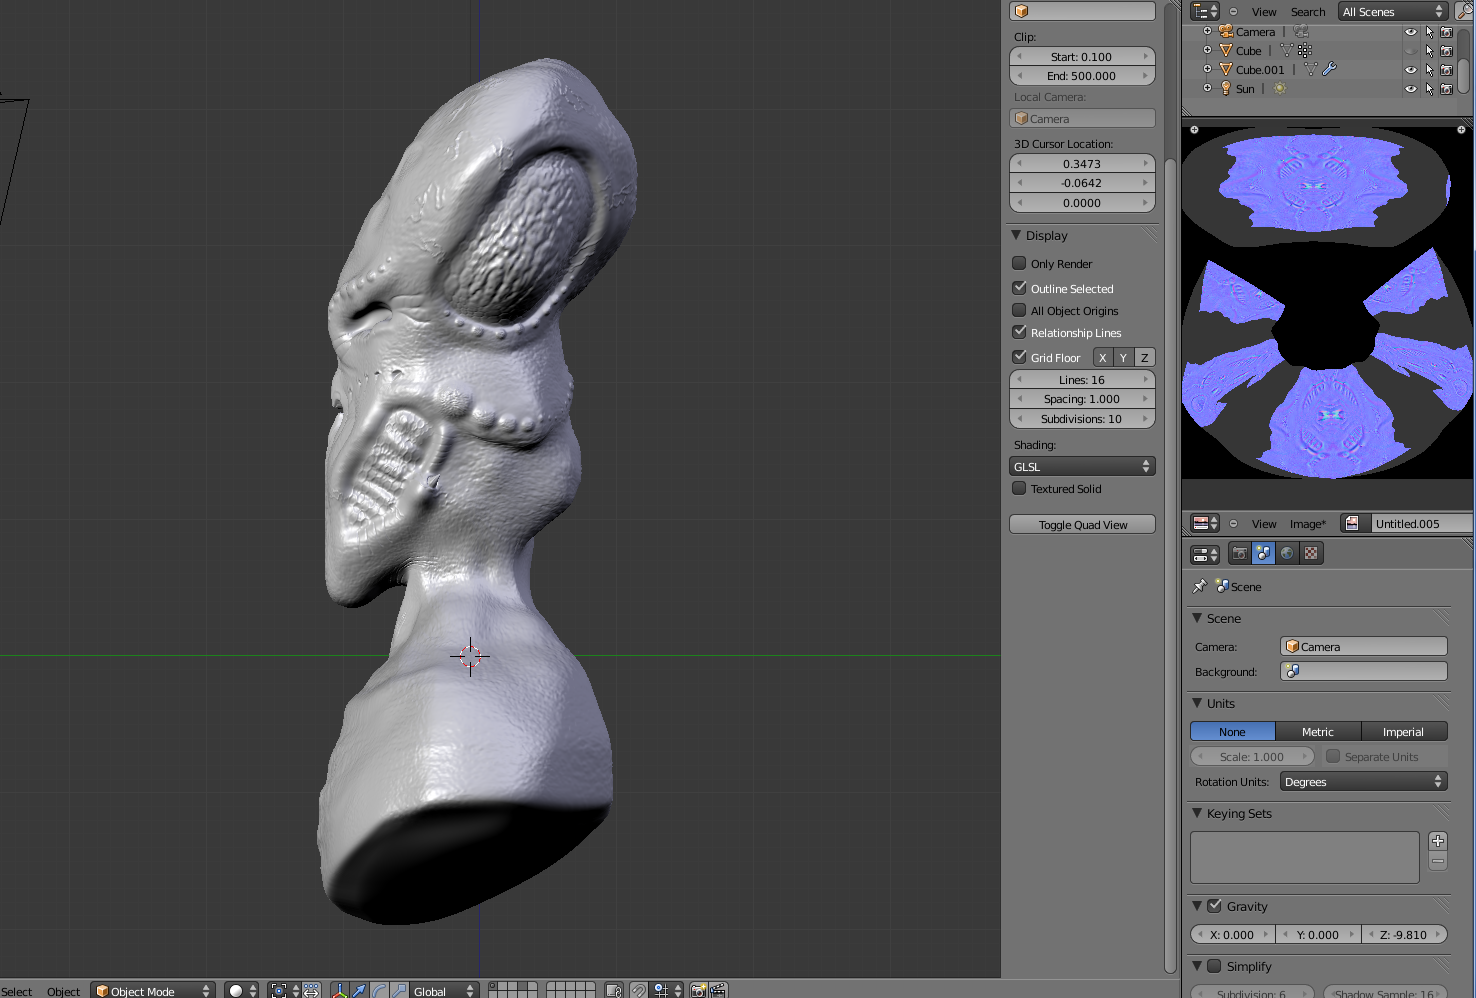Enable the scale manipulator icon
Screen dimensions: 1476x998
[x=399, y=990]
